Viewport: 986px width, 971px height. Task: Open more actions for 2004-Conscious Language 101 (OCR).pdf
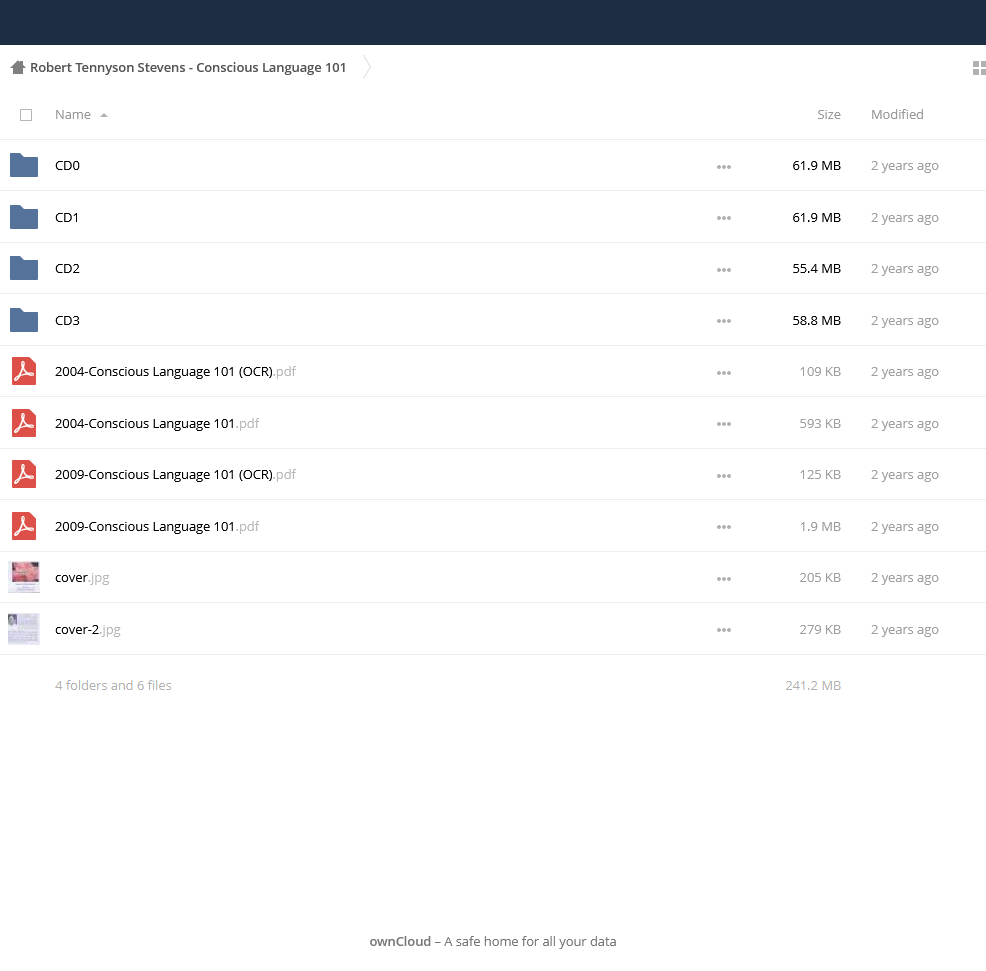point(724,373)
